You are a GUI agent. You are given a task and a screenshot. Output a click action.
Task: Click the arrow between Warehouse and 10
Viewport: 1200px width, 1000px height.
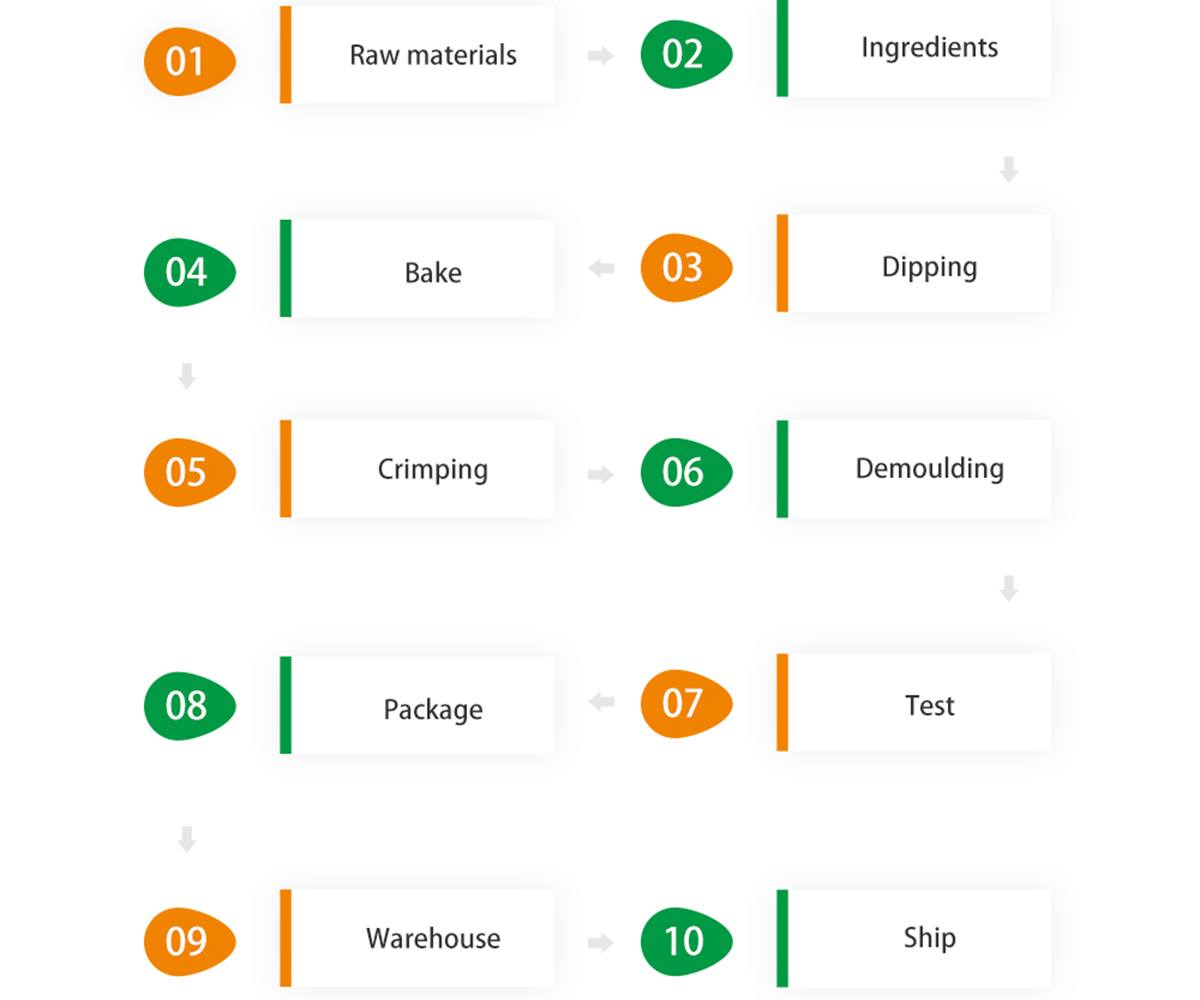[600, 942]
